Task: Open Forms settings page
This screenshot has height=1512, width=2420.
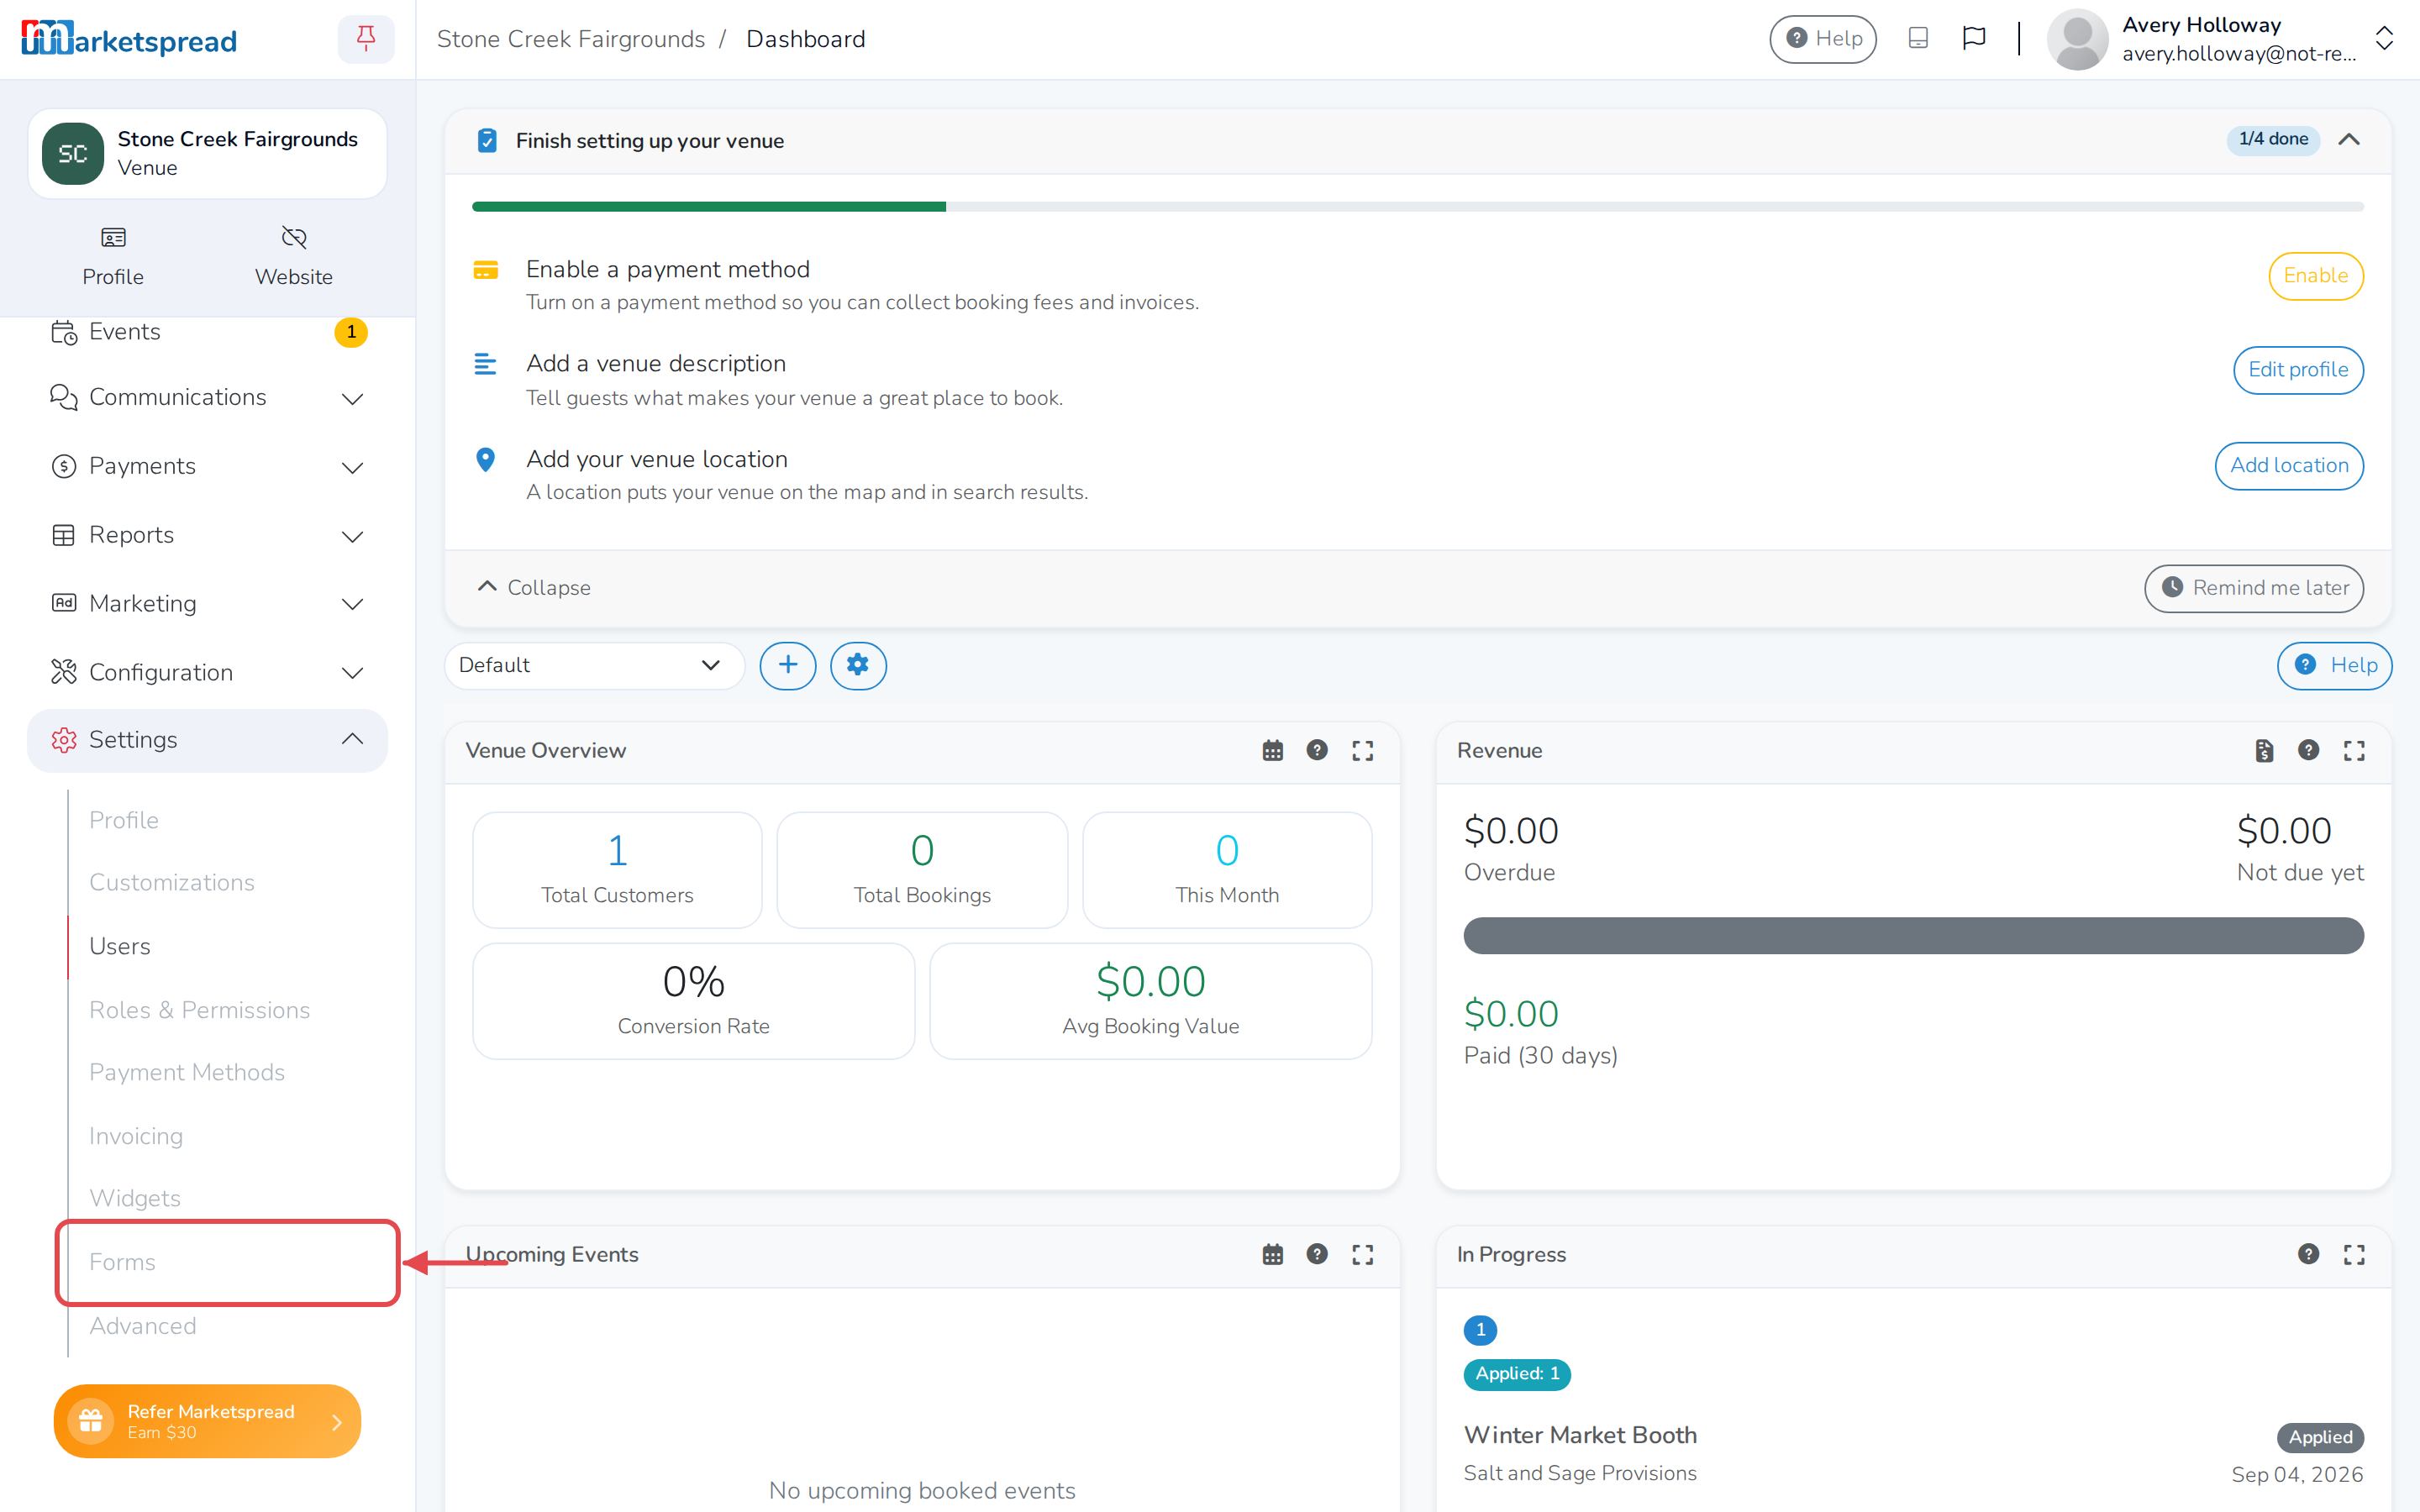Action: (122, 1262)
